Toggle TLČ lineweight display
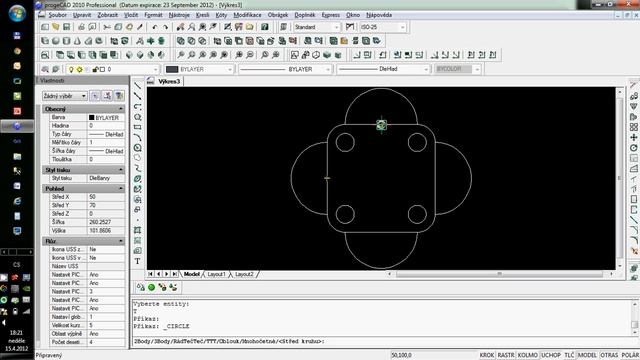Screen dimensions: 640x360 (569, 355)
